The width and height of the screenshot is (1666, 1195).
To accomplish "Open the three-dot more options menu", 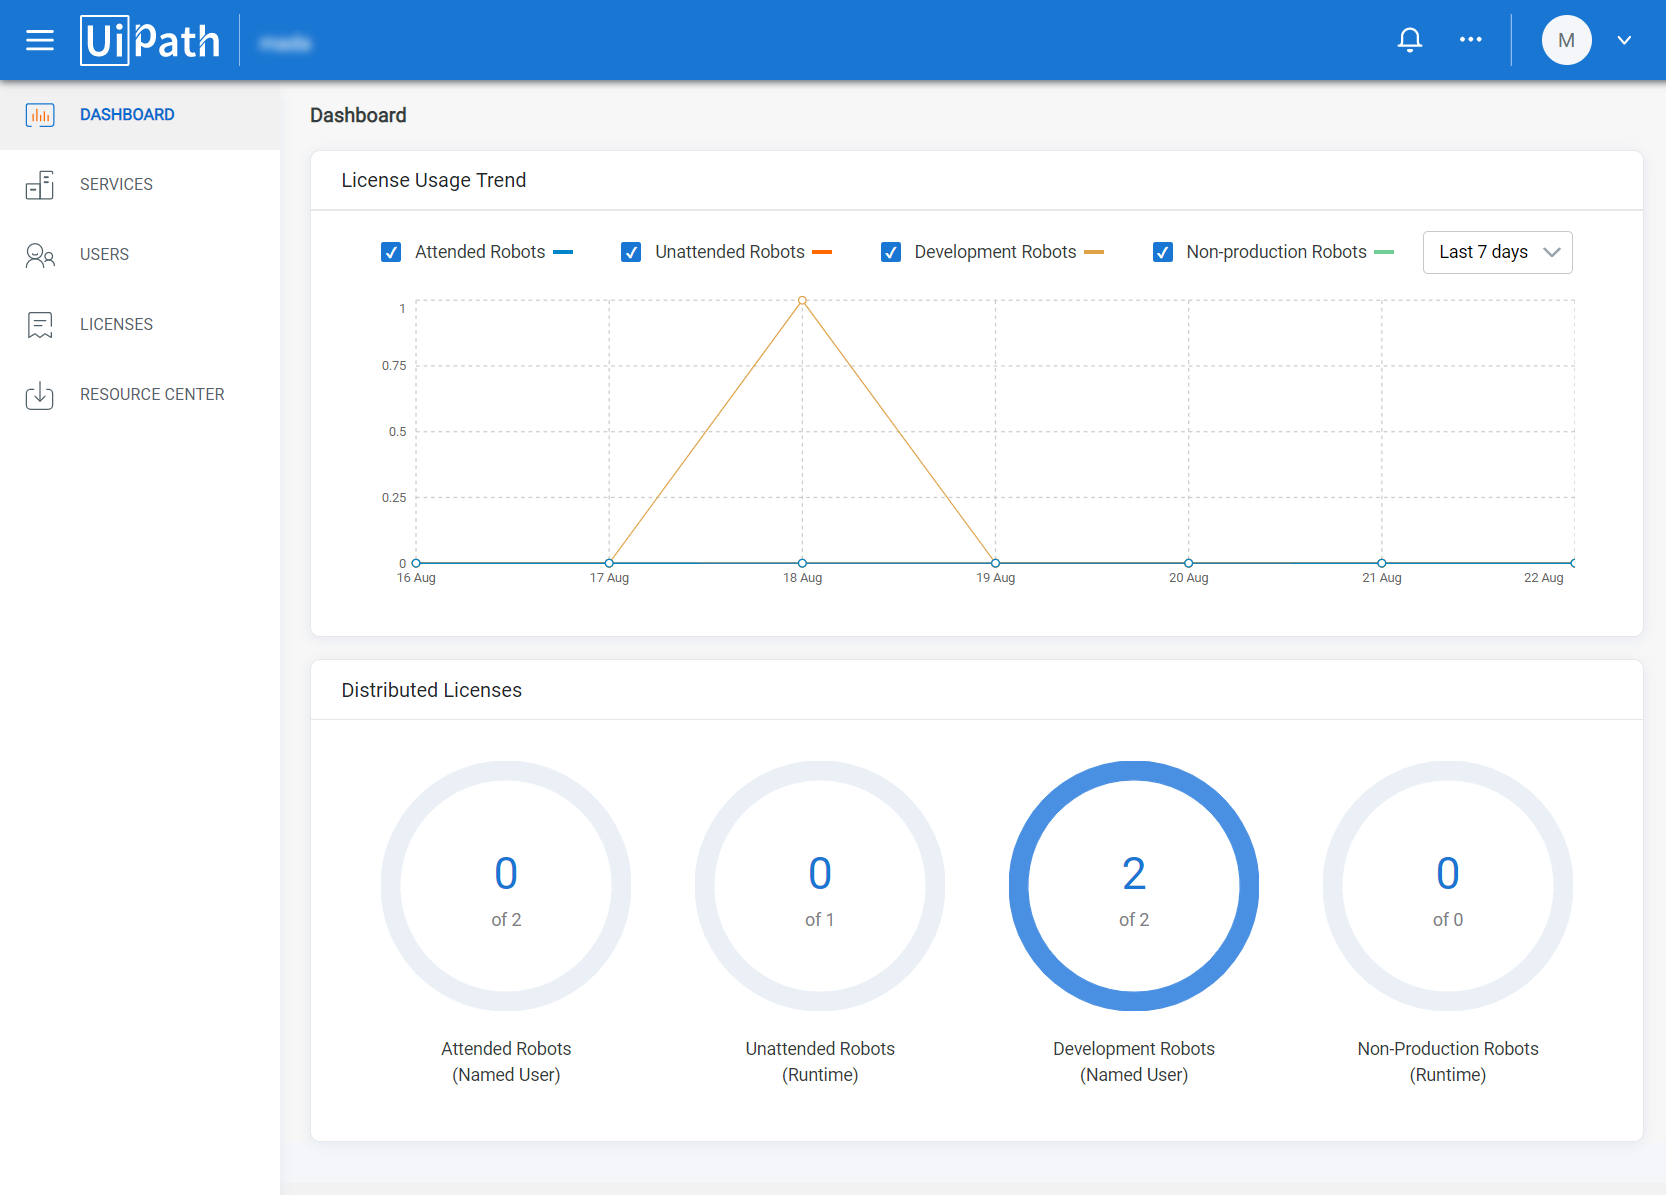I will (x=1470, y=40).
